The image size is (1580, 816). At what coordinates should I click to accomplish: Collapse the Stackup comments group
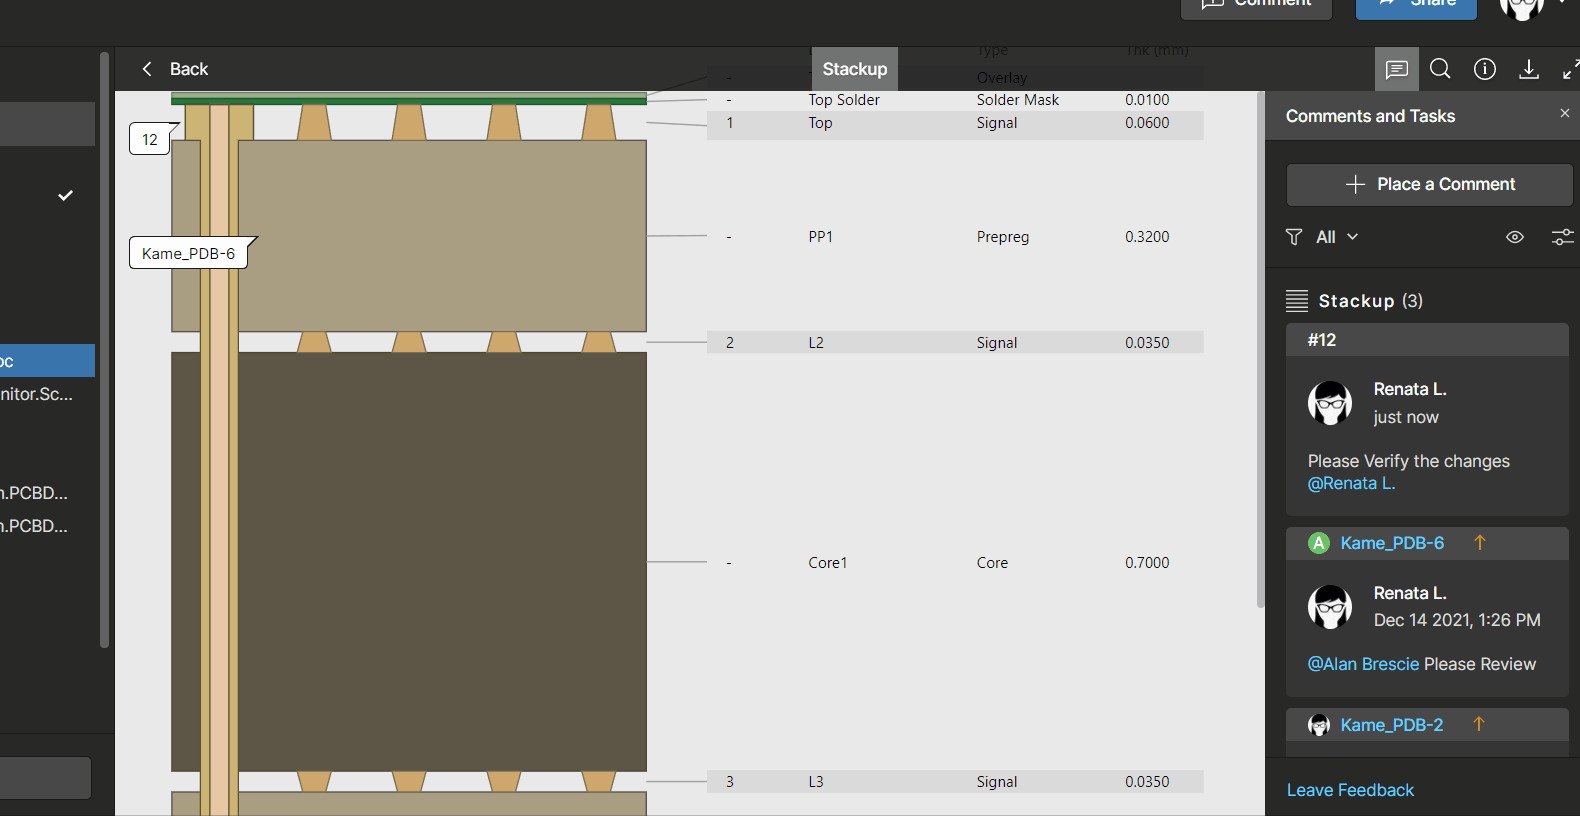pyautogui.click(x=1297, y=301)
